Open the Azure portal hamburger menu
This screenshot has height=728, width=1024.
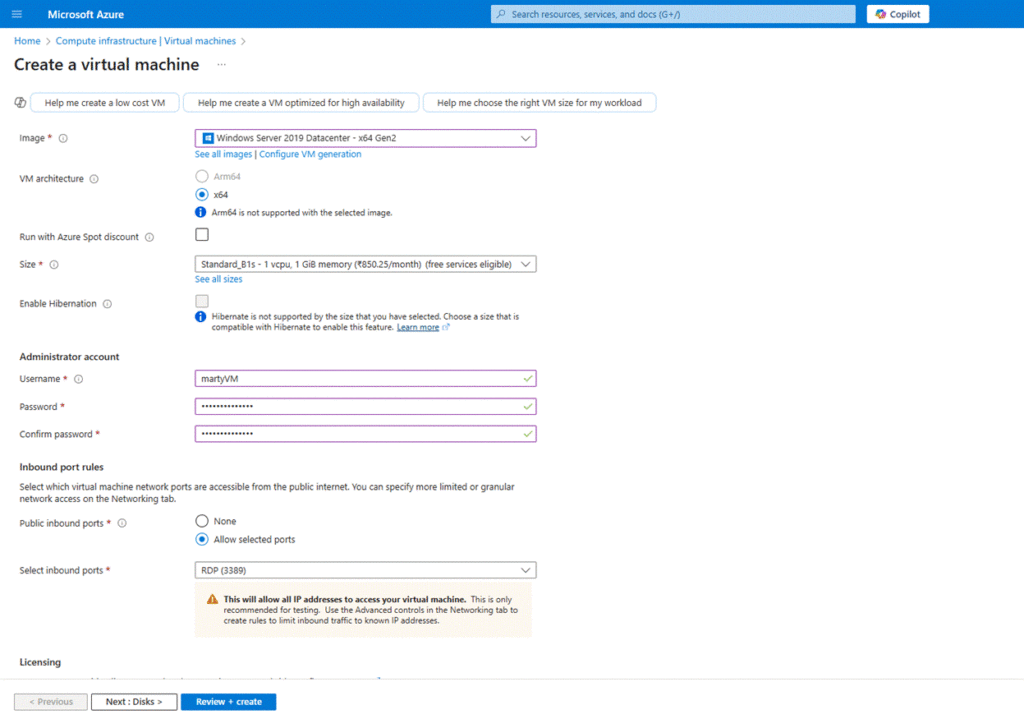click(x=16, y=14)
